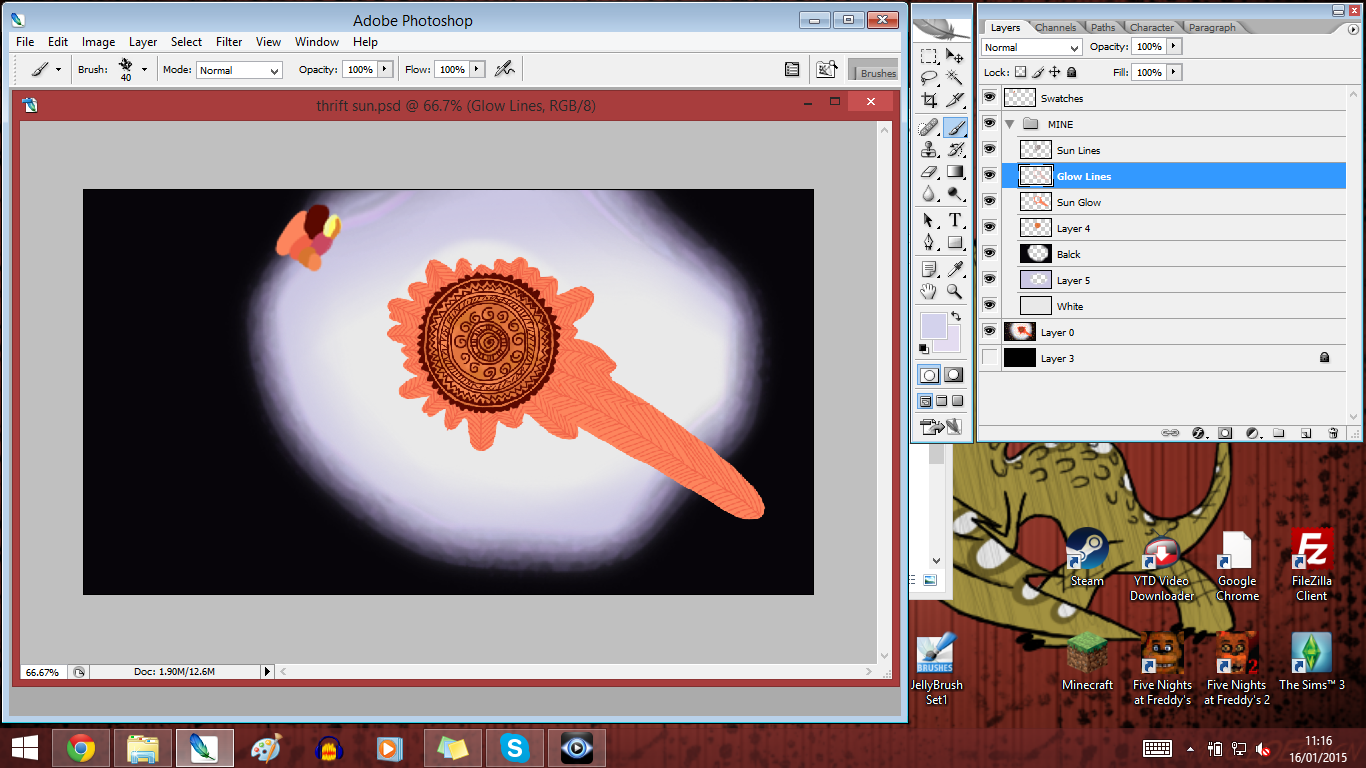Image resolution: width=1366 pixels, height=768 pixels.
Task: Open the Opacity slider arrow
Action: [1176, 45]
